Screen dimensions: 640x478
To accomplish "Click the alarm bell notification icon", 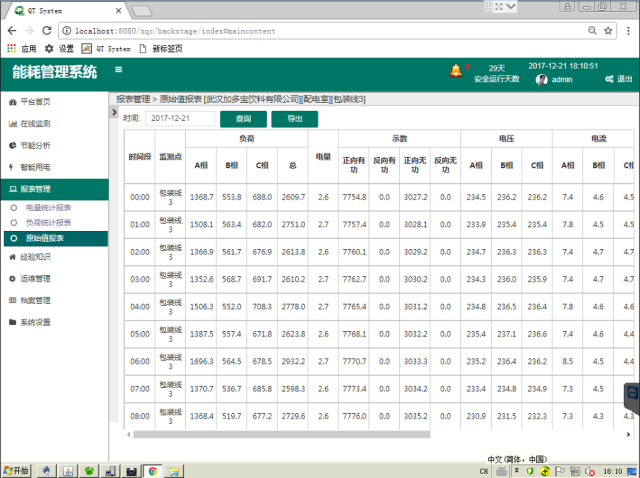I will tap(456, 70).
